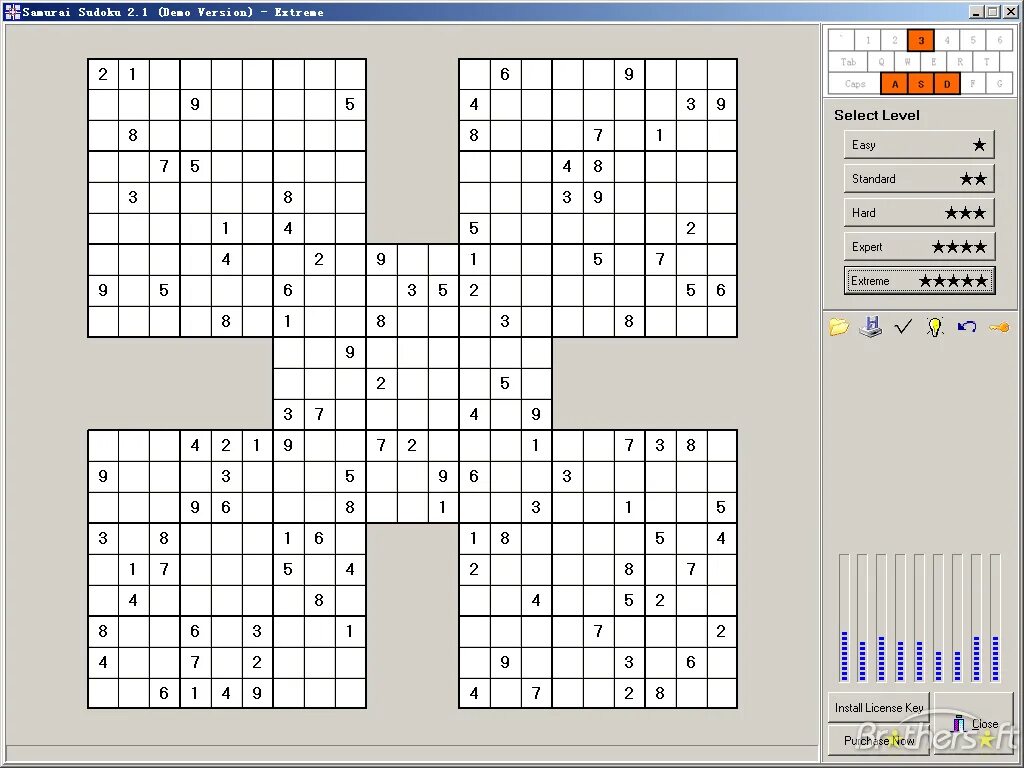Choose the Hard three-star level
The height and width of the screenshot is (768, 1024).
point(919,213)
